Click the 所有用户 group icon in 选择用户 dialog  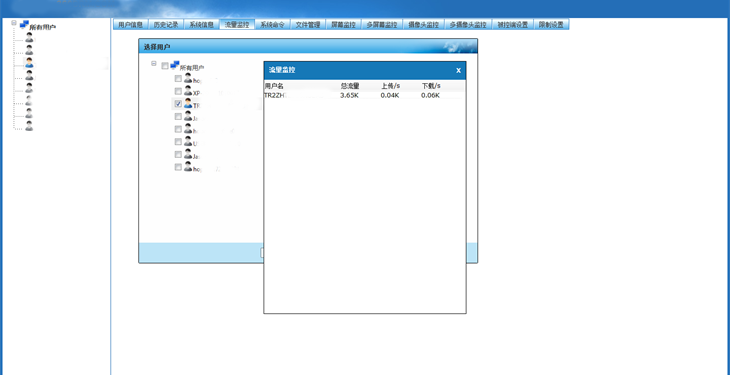pyautogui.click(x=175, y=65)
